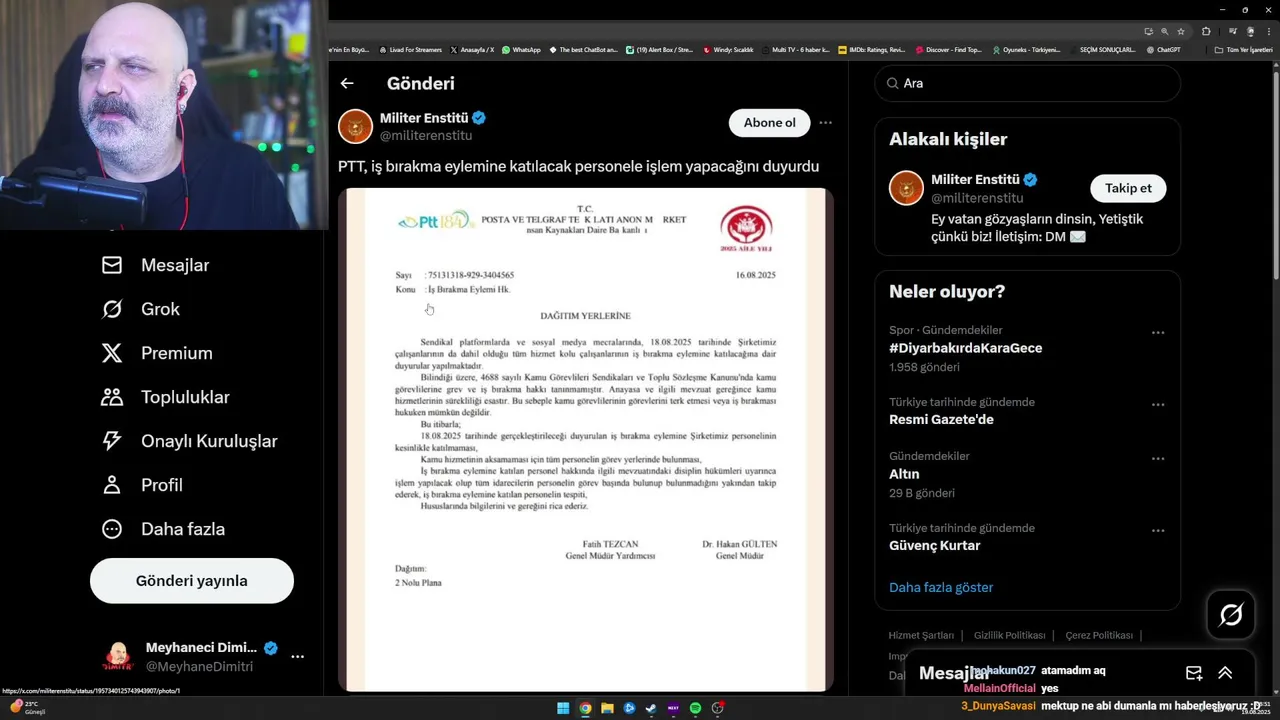Open File Explorer from the taskbar
The width and height of the screenshot is (1280, 720).
pos(607,708)
